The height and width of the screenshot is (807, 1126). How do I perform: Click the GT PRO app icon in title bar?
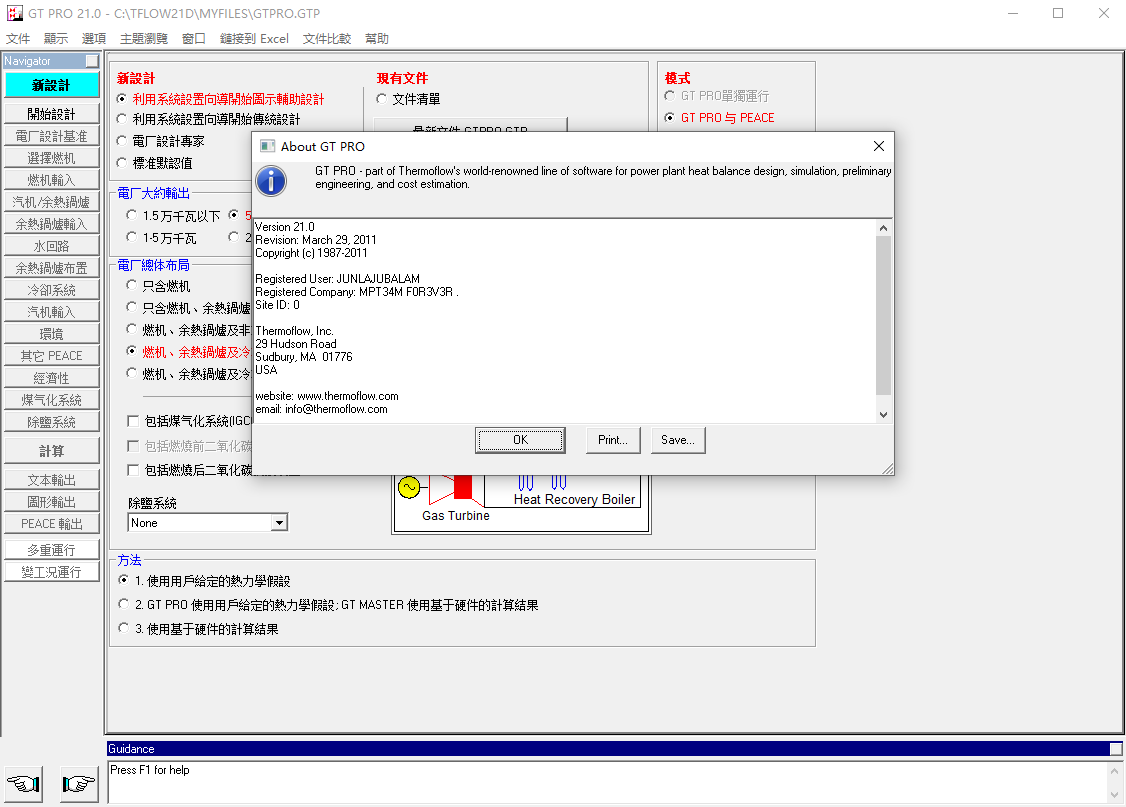[x=14, y=13]
